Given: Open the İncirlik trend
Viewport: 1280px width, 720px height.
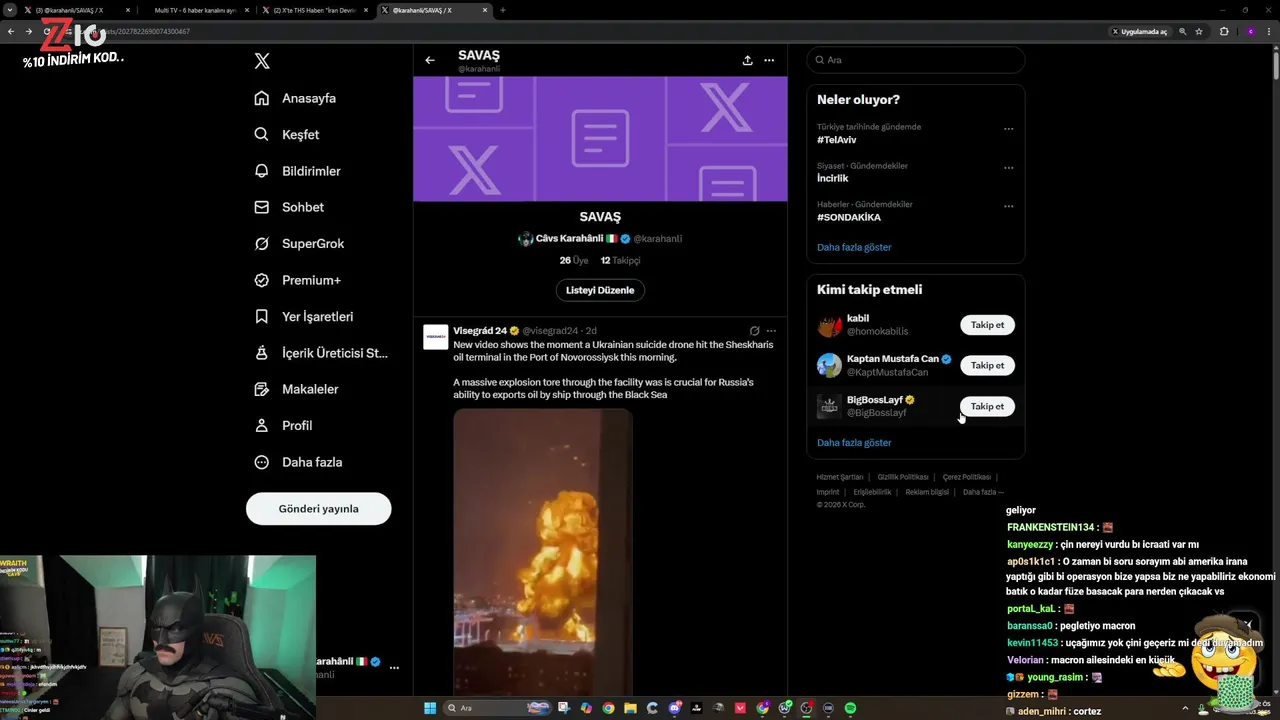Looking at the screenshot, I should [x=832, y=178].
